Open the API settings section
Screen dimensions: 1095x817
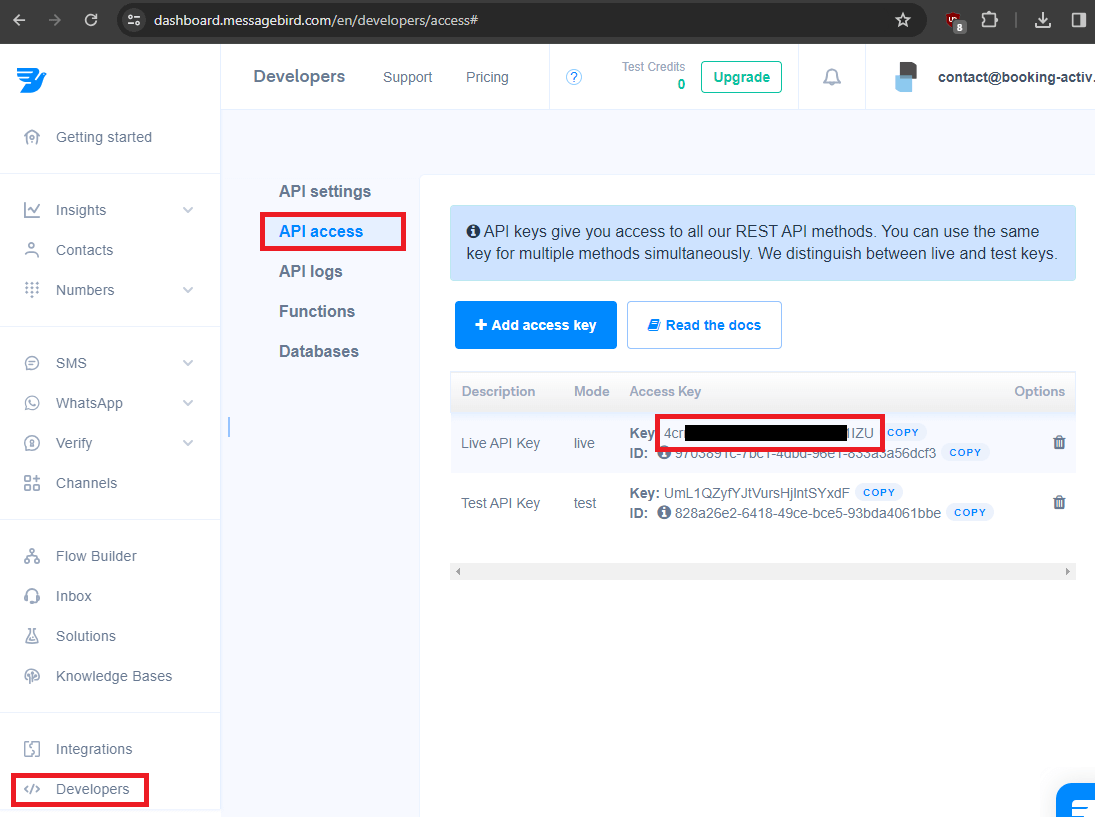tap(325, 191)
